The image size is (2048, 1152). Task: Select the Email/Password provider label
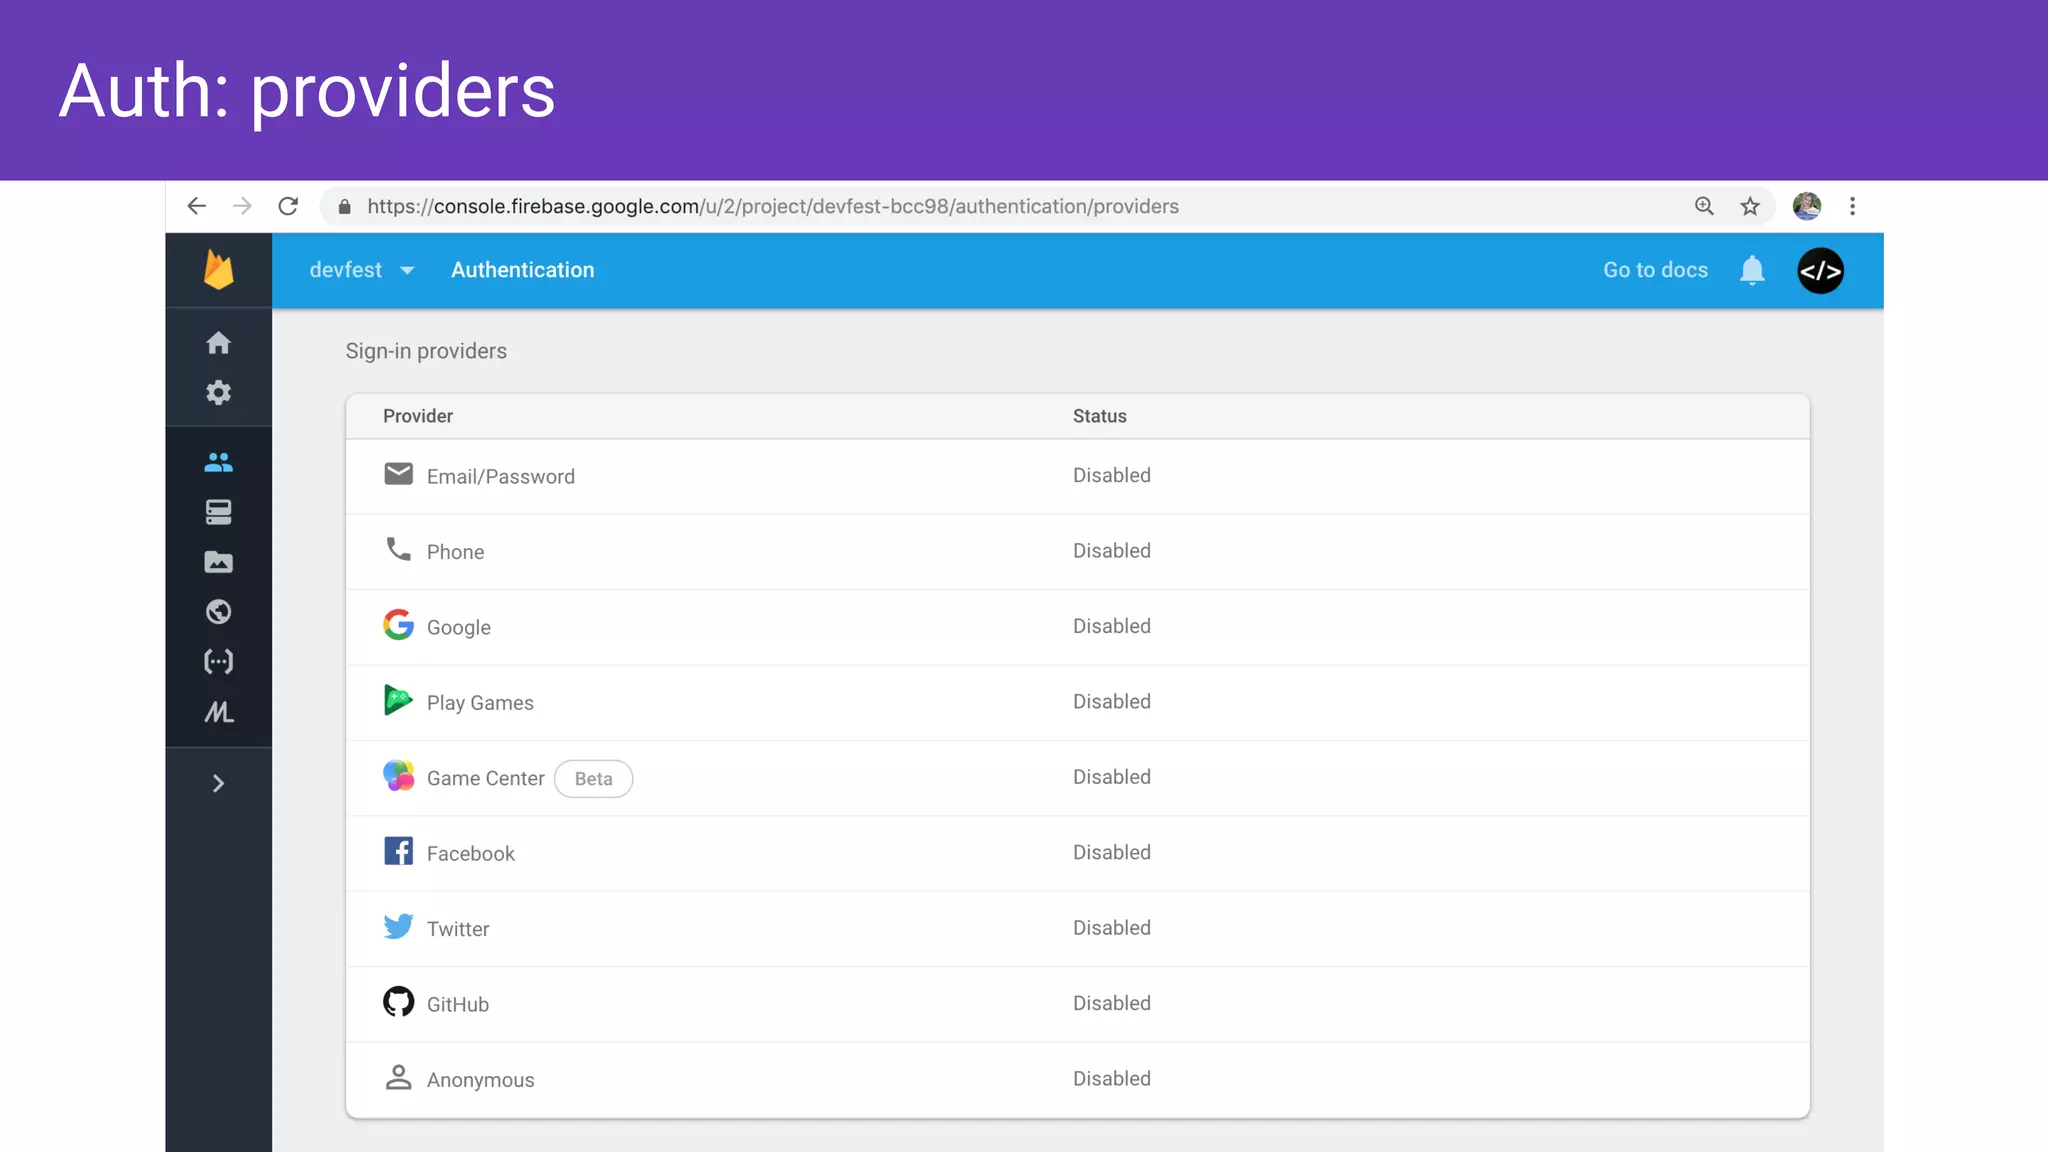pyautogui.click(x=500, y=477)
